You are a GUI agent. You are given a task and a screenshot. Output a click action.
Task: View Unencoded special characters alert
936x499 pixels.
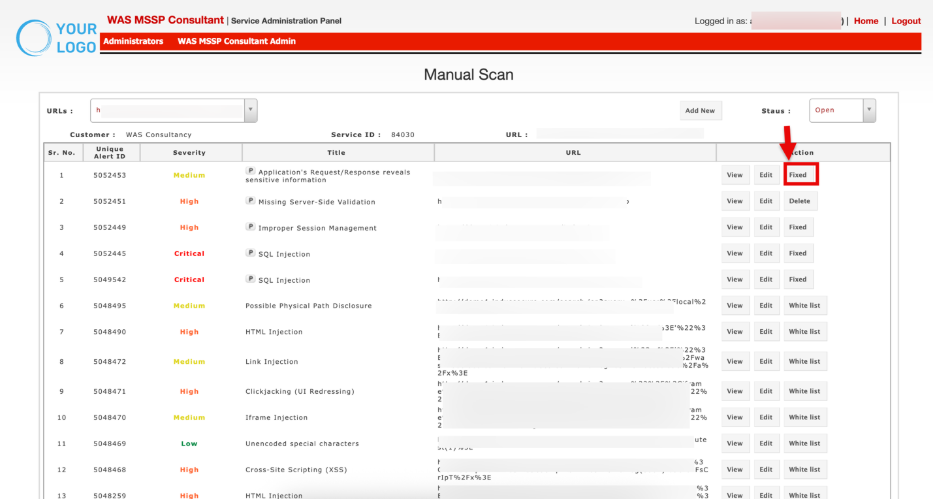(x=735, y=443)
